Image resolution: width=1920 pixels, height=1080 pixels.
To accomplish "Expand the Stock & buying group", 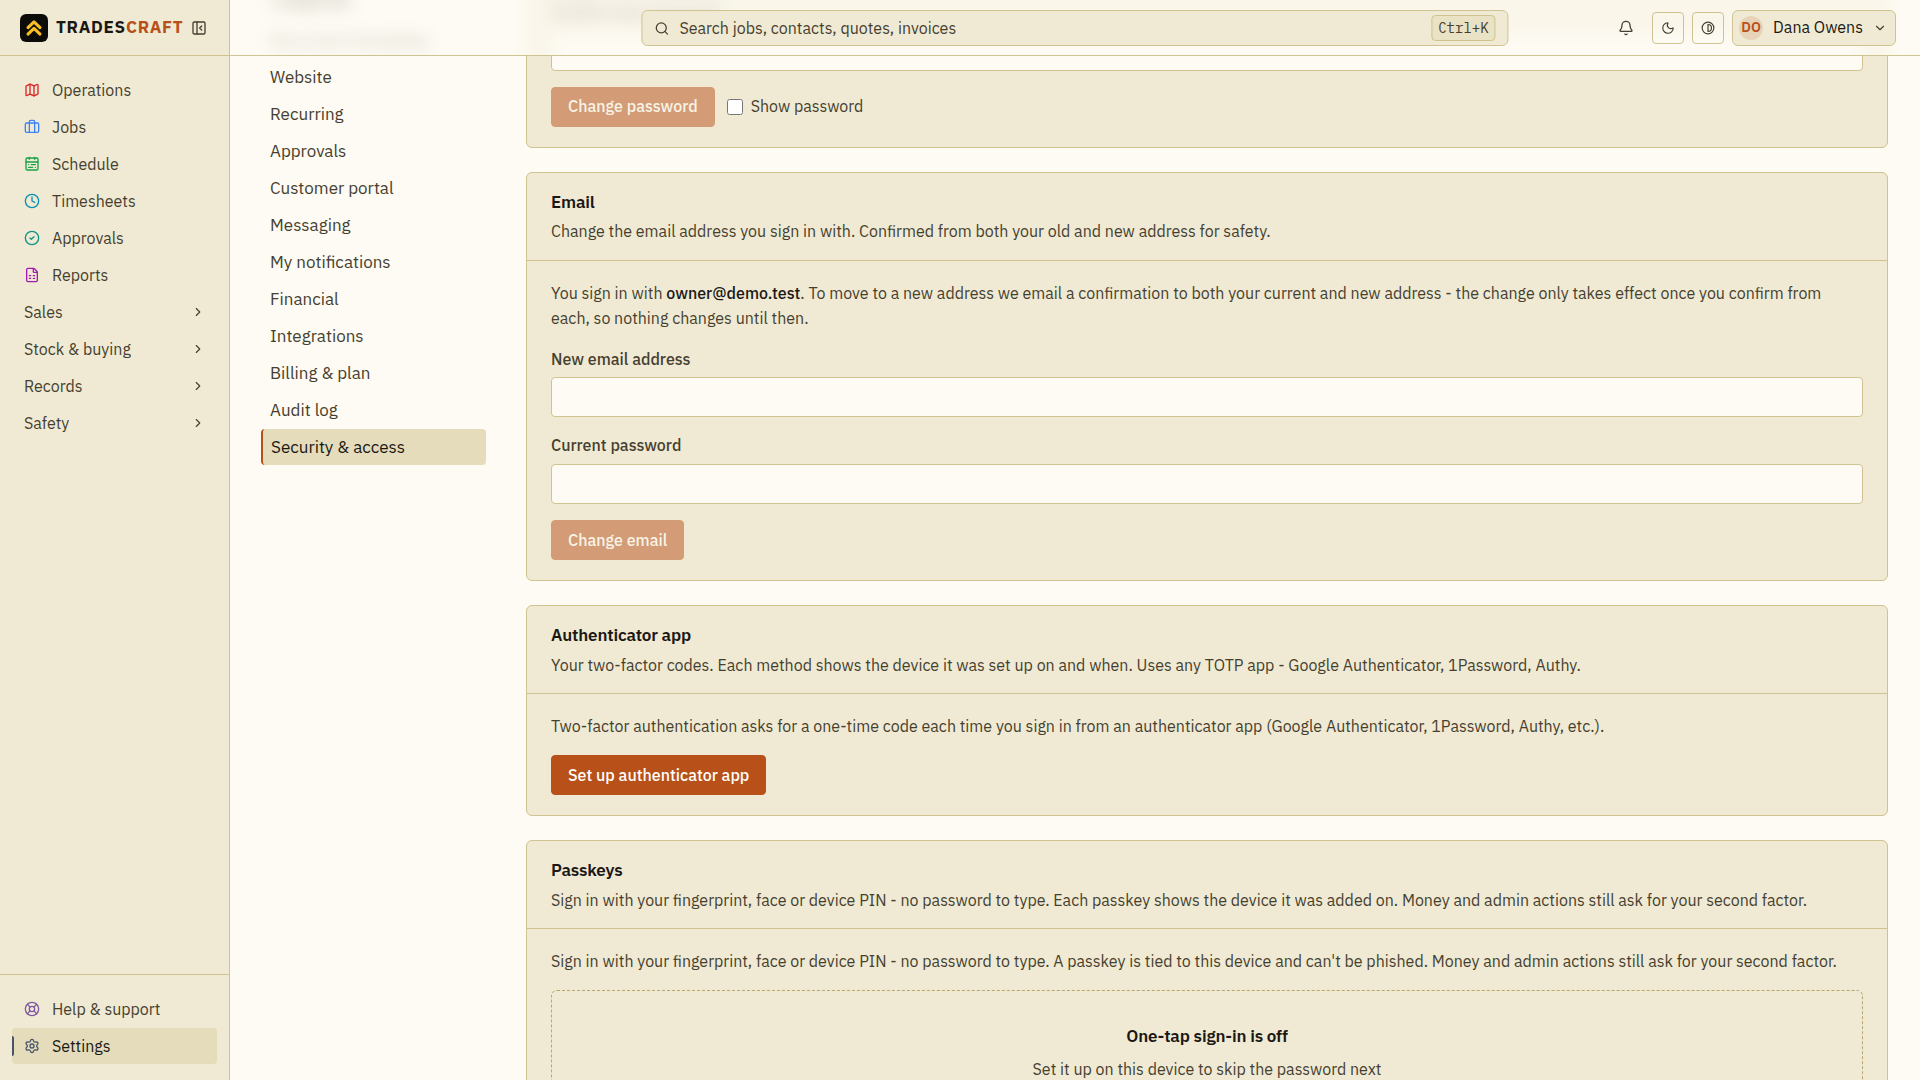I will click(x=114, y=349).
